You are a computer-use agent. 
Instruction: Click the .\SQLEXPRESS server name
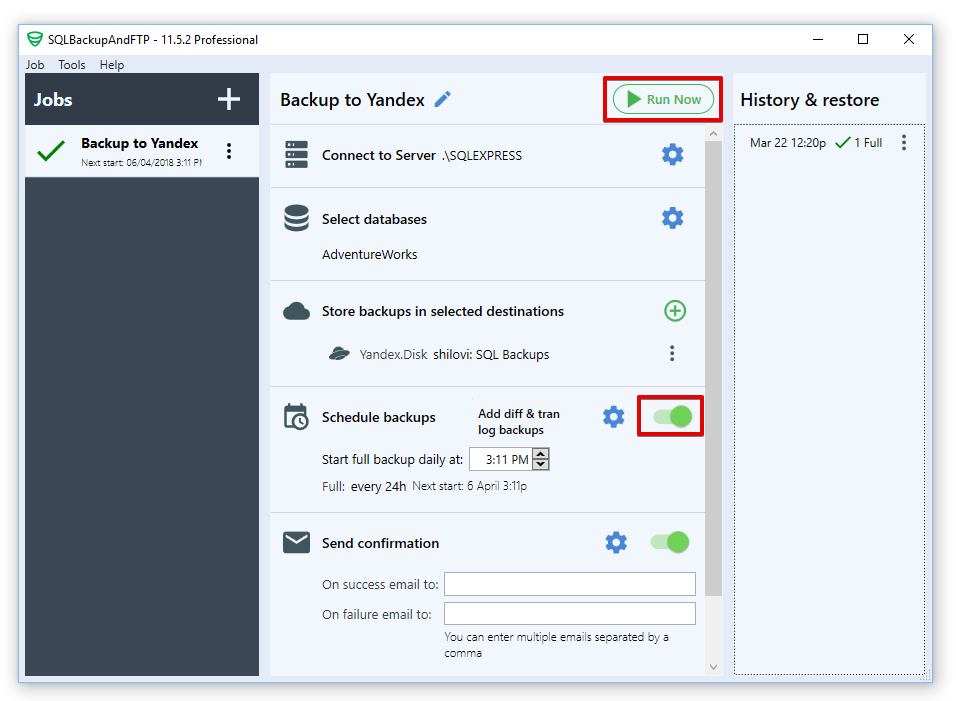[482, 155]
